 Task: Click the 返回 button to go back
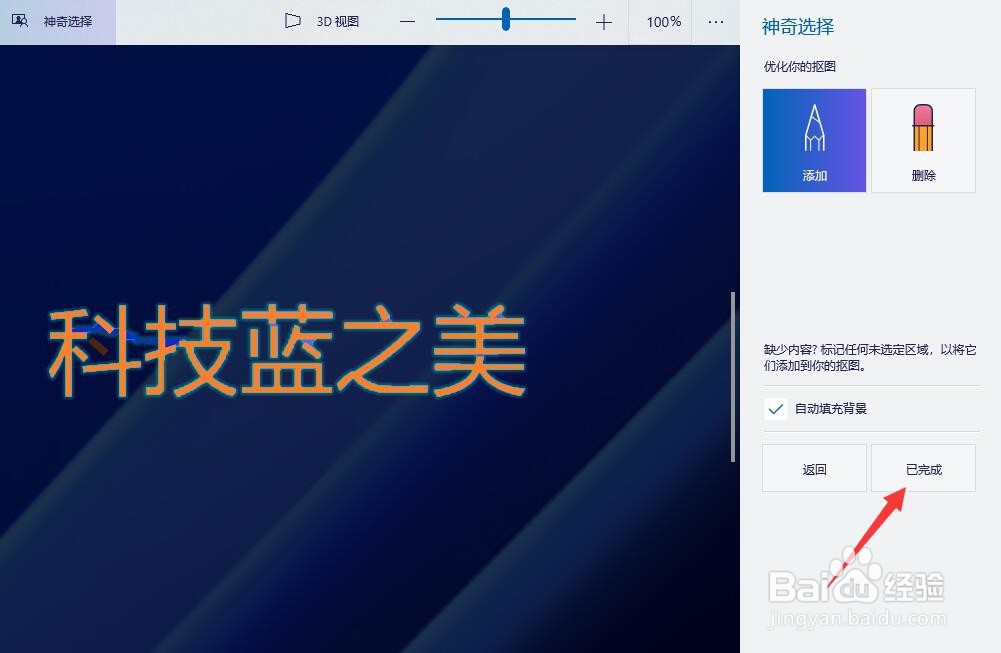click(x=813, y=467)
